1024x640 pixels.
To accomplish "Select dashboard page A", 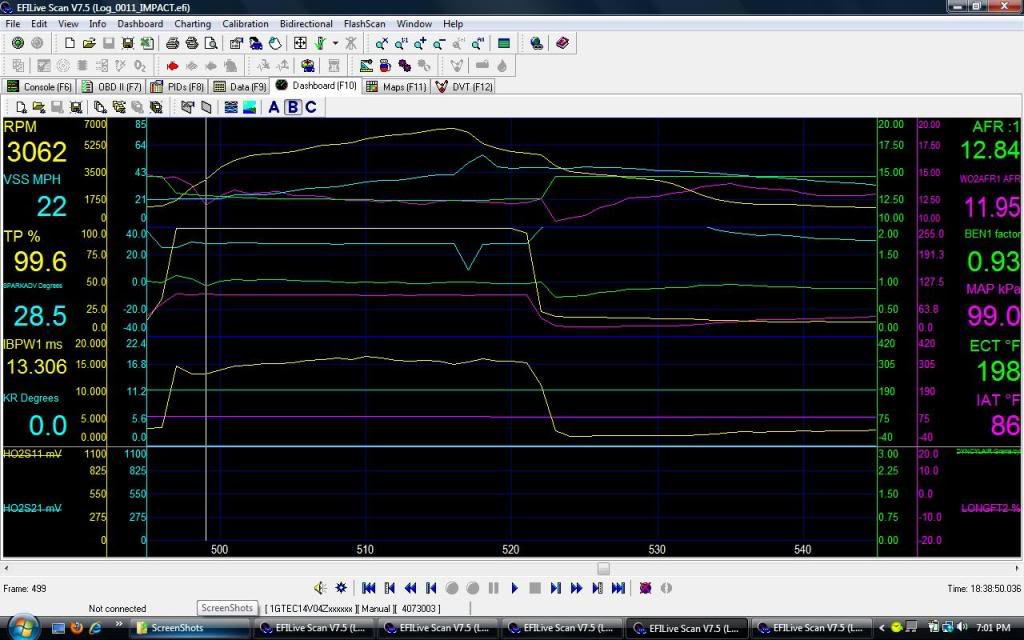I will click(x=274, y=107).
